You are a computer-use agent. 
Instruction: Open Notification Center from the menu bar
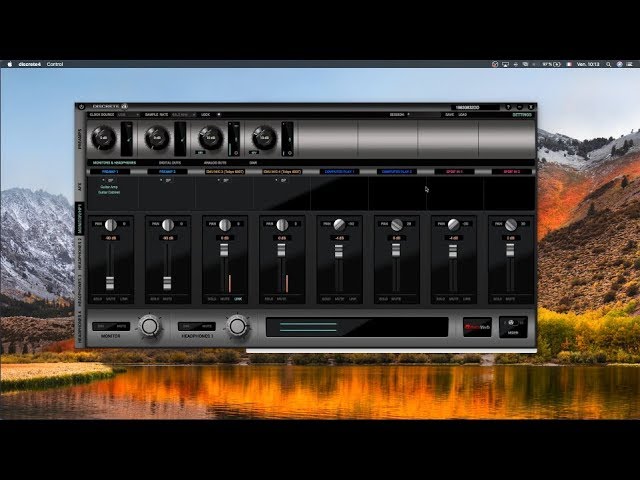pos(630,64)
